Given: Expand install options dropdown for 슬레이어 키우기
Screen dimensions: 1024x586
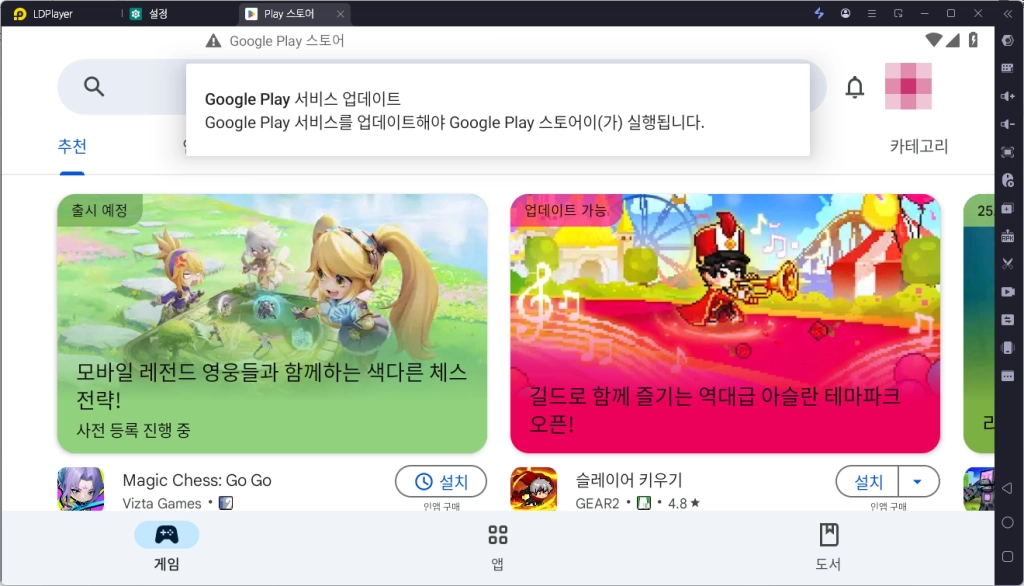Looking at the screenshot, I should [x=918, y=482].
